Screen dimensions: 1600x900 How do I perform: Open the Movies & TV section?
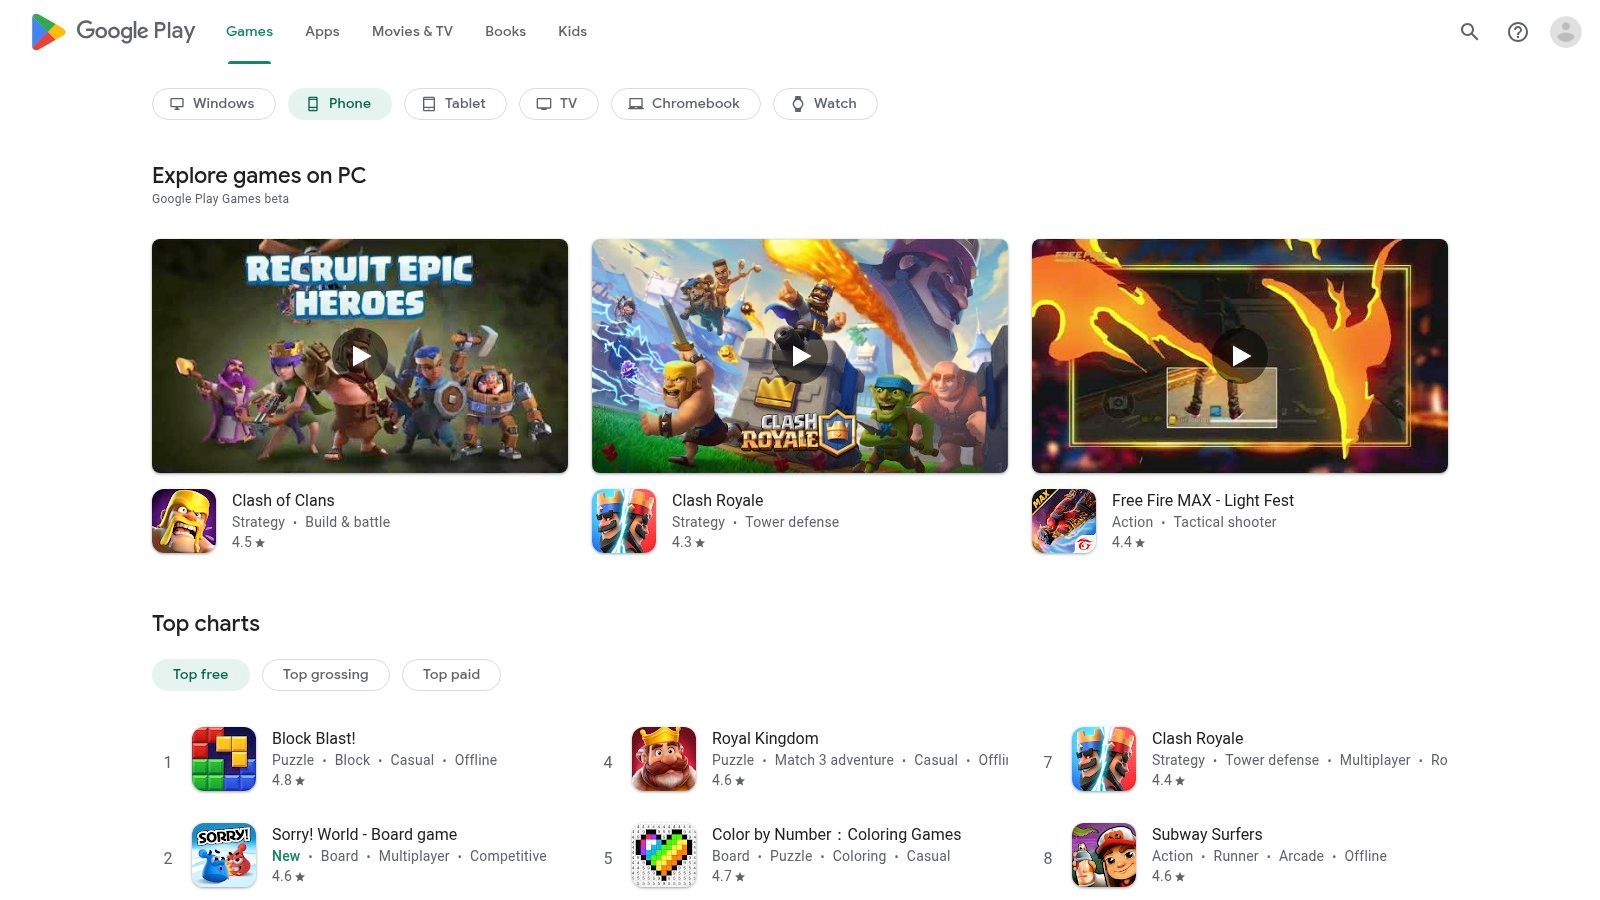tap(412, 32)
